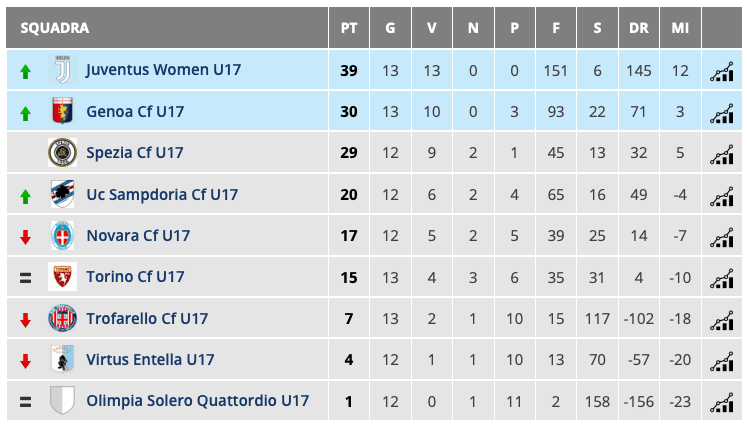
Task: Sort the table by PT column header
Action: click(348, 28)
